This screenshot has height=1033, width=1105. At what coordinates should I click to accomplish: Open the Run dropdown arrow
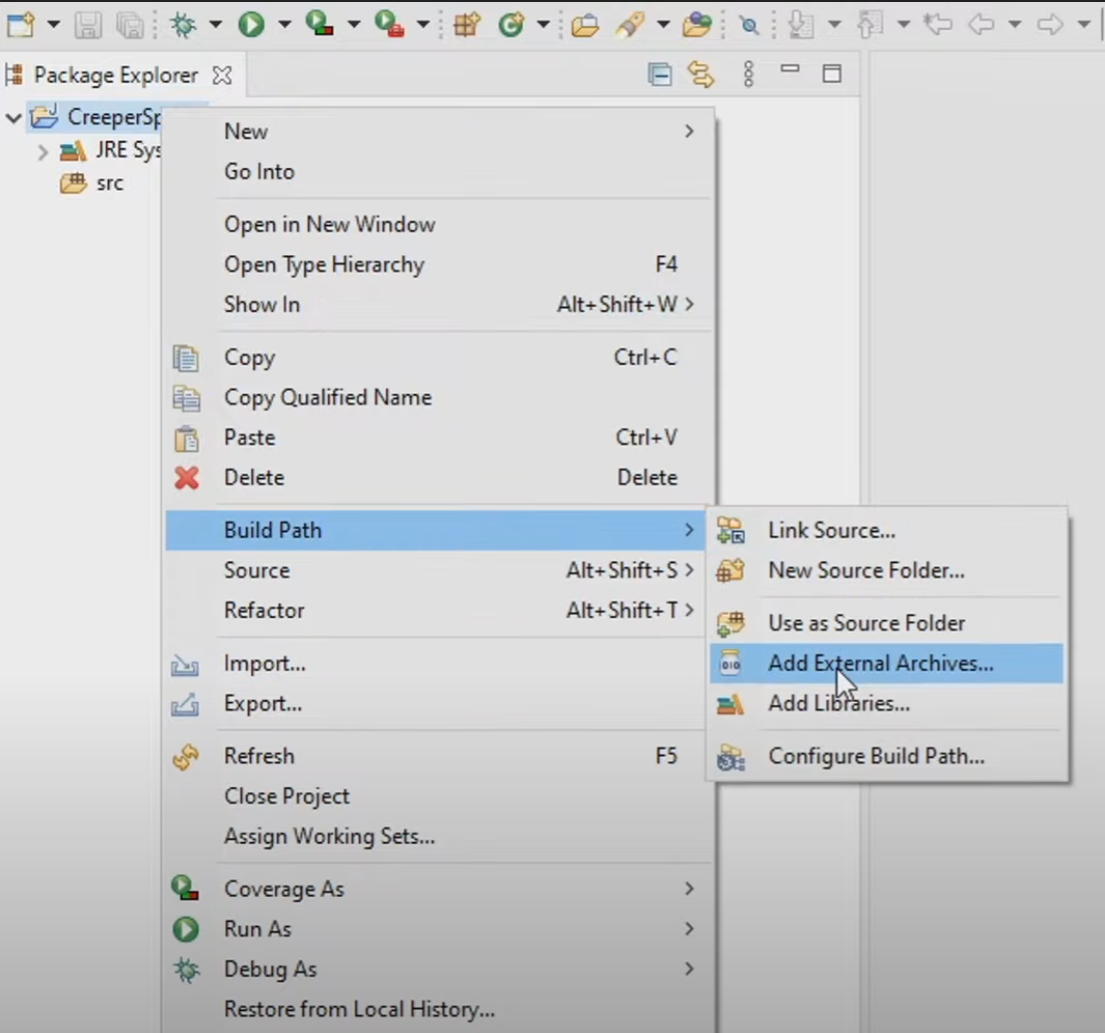pyautogui.click(x=284, y=25)
